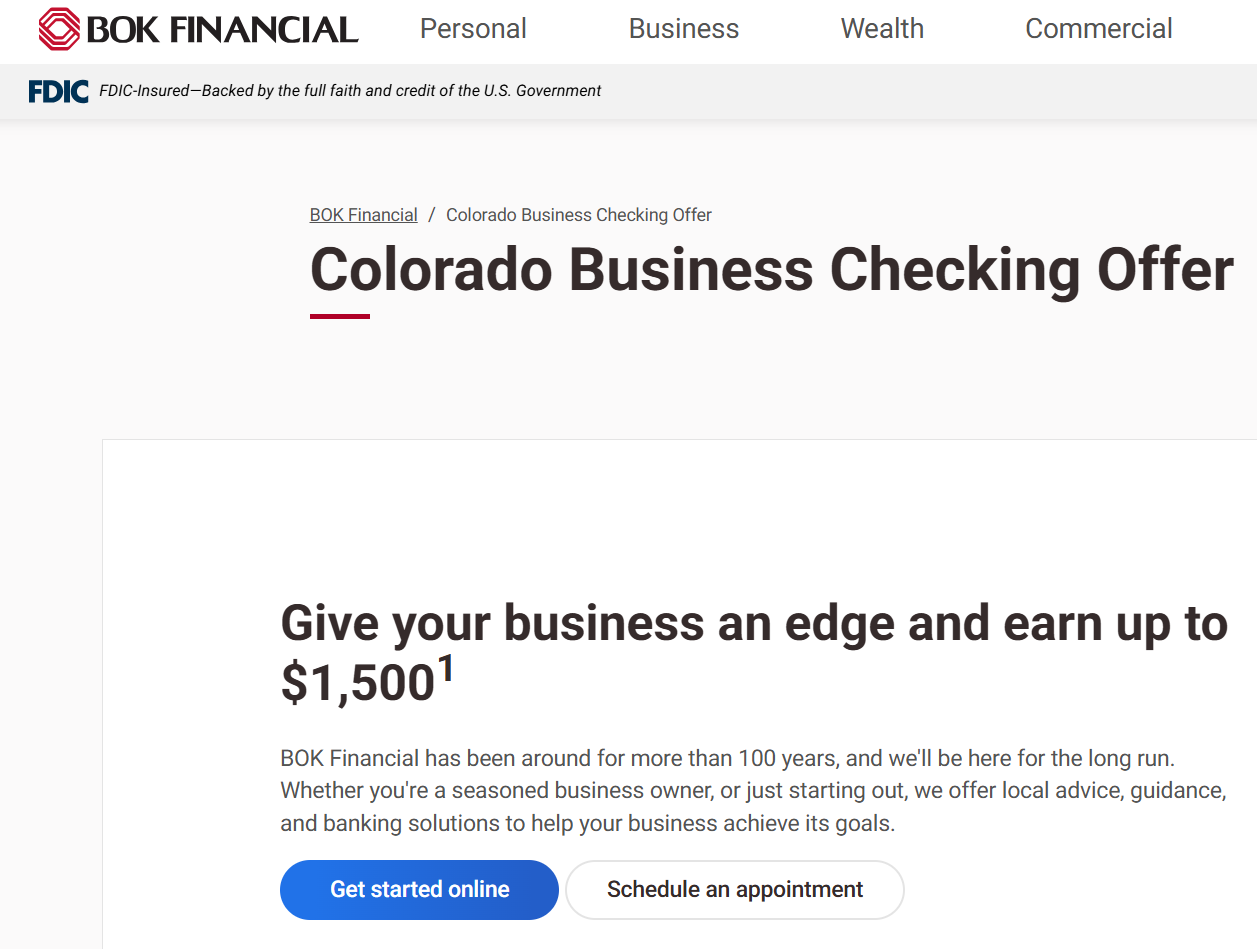Select the Wealth navigation item
The height and width of the screenshot is (949, 1257).
(x=882, y=29)
